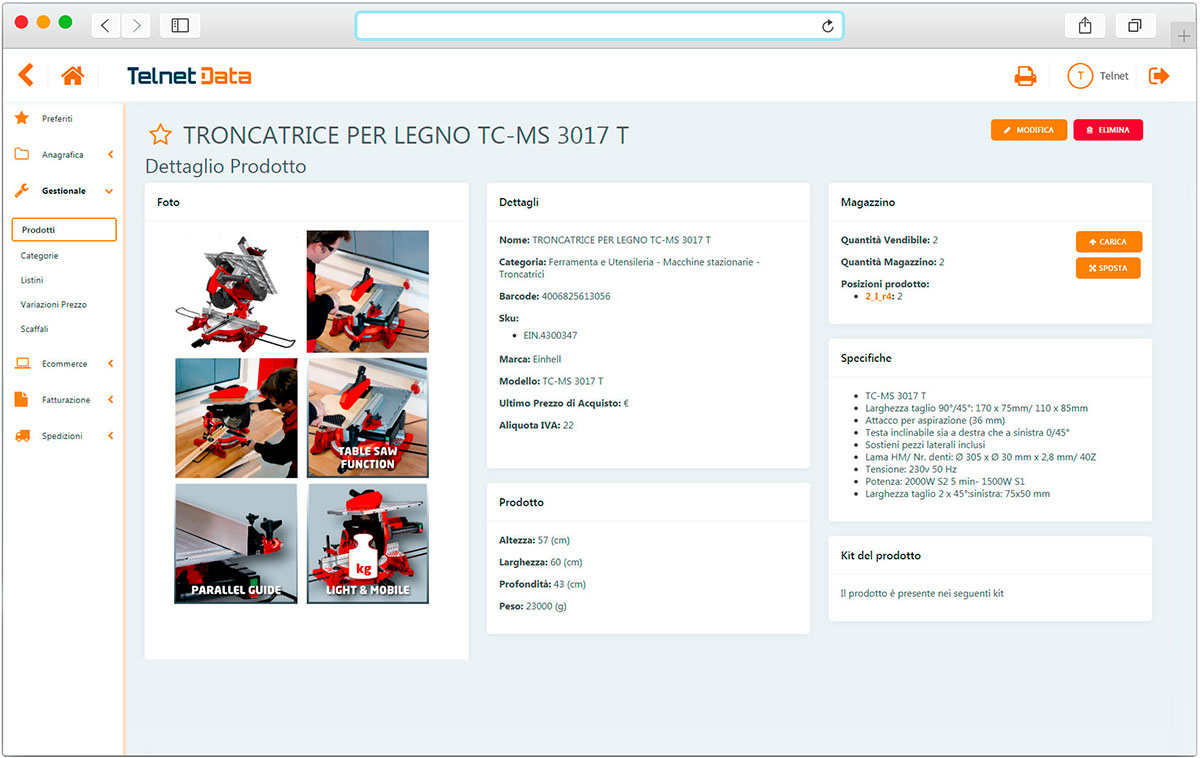This screenshot has width=1200, height=758.
Task: Click the Aliquota IVA value 22
Action: (568, 426)
